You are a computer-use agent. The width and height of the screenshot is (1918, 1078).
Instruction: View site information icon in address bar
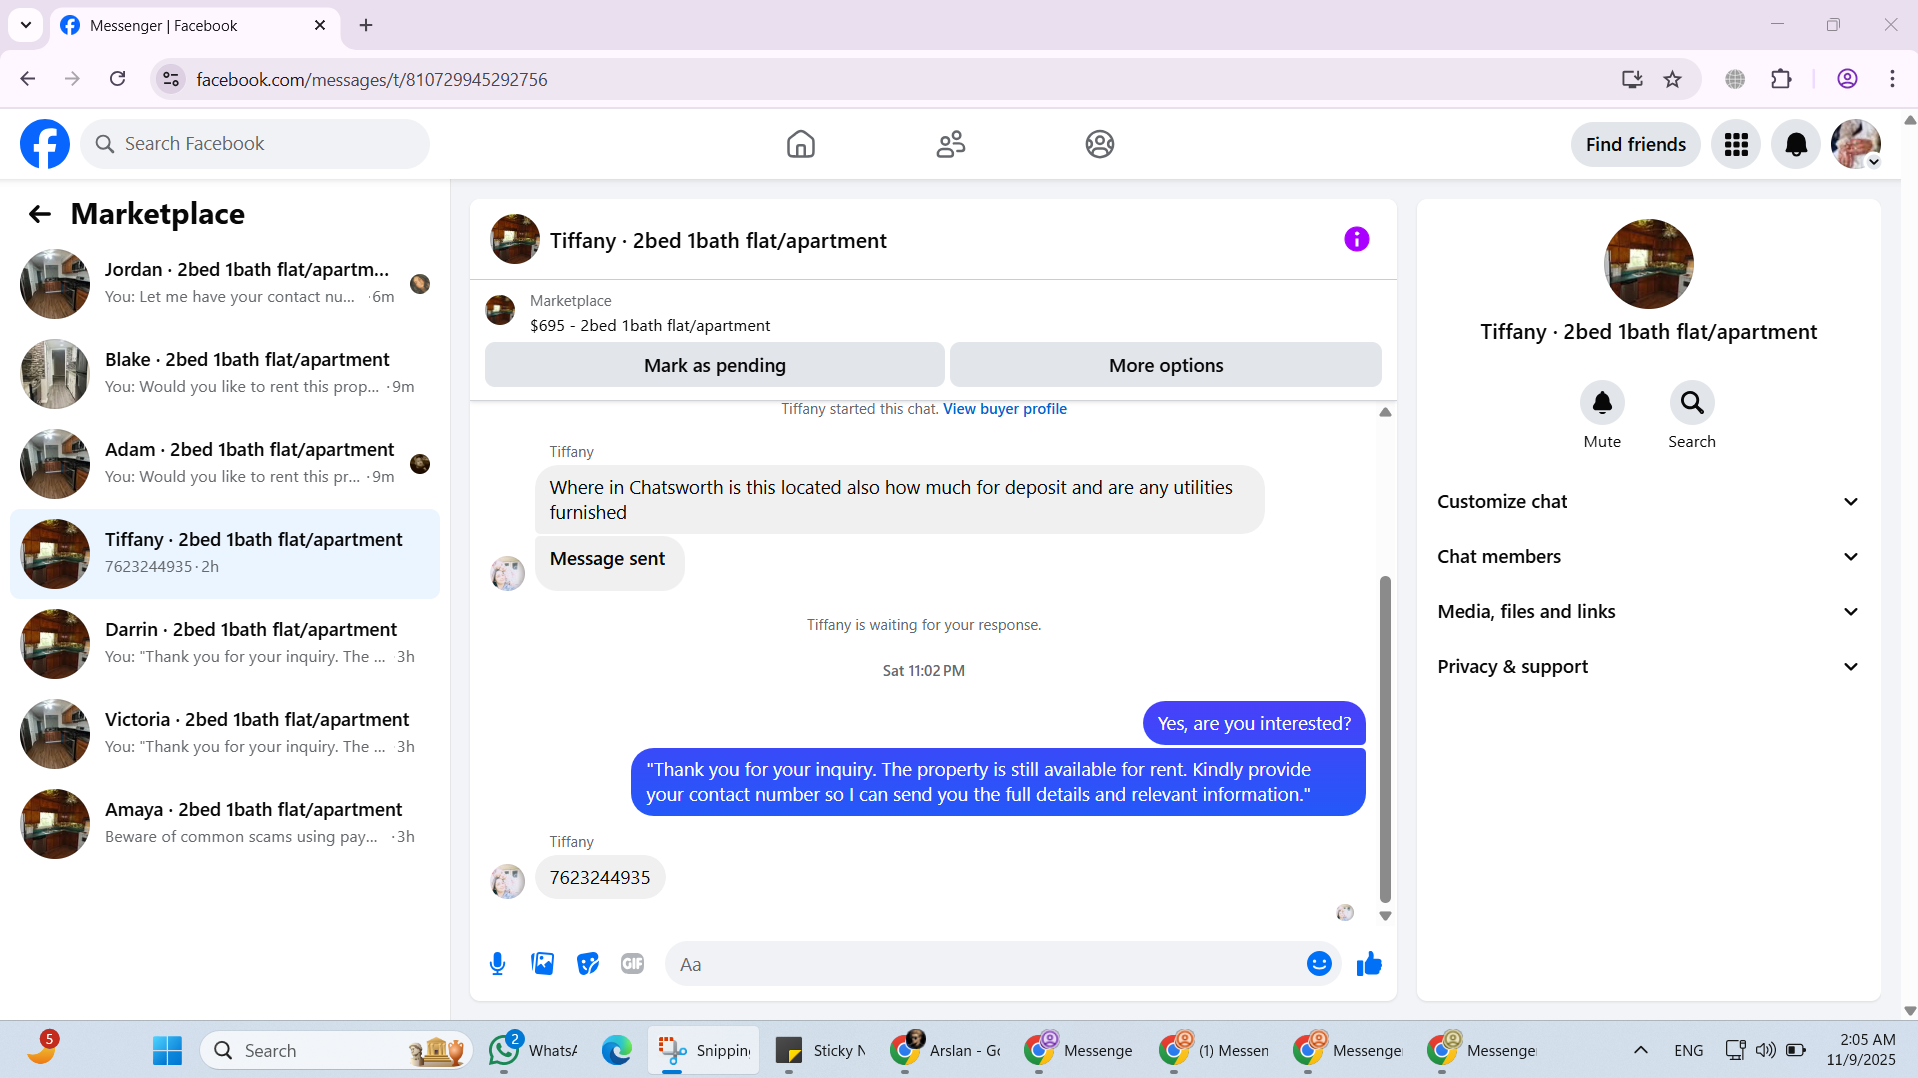171,79
